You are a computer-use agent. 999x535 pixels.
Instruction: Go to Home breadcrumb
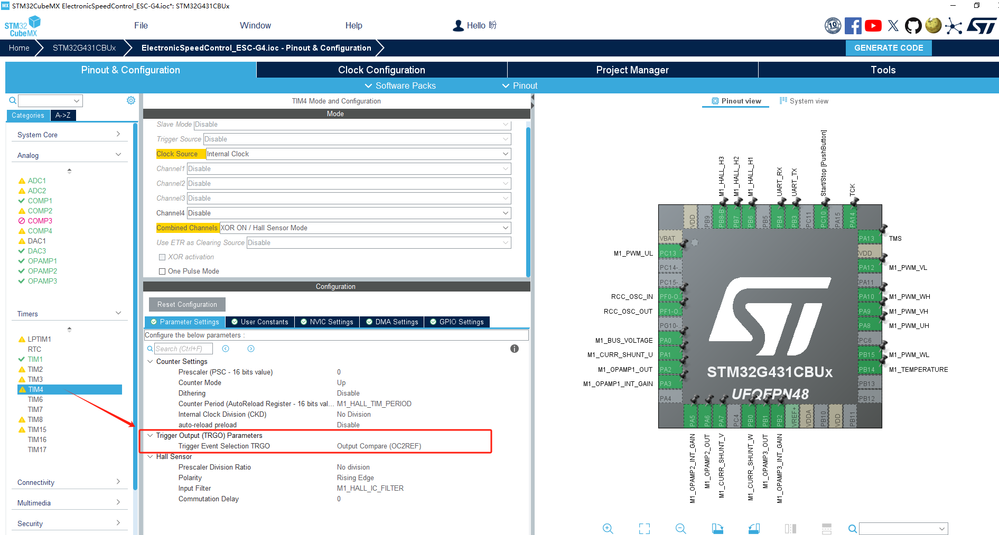18,48
